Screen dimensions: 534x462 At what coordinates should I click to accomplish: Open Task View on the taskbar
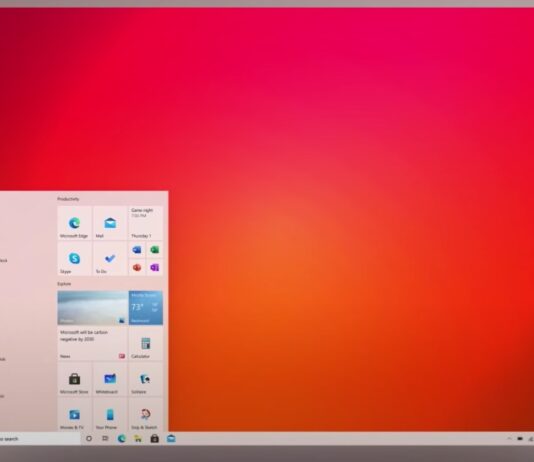[x=105, y=439]
